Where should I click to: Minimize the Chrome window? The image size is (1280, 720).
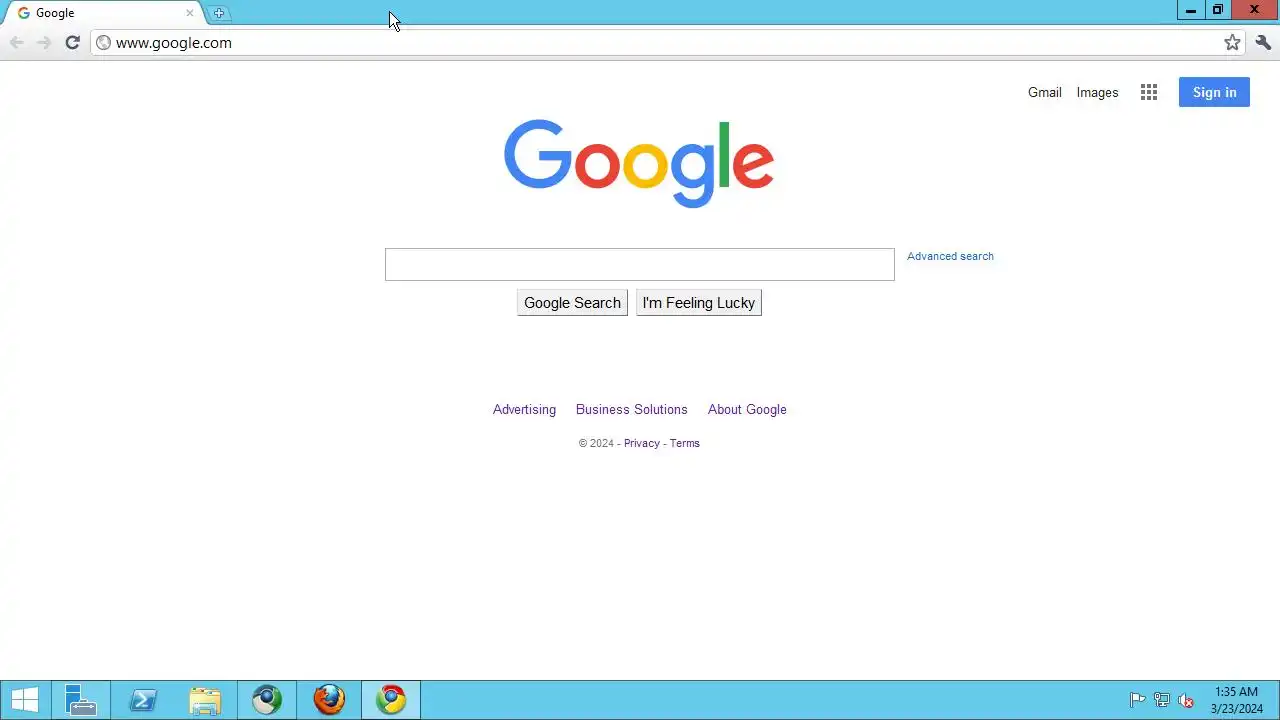coord(1191,10)
